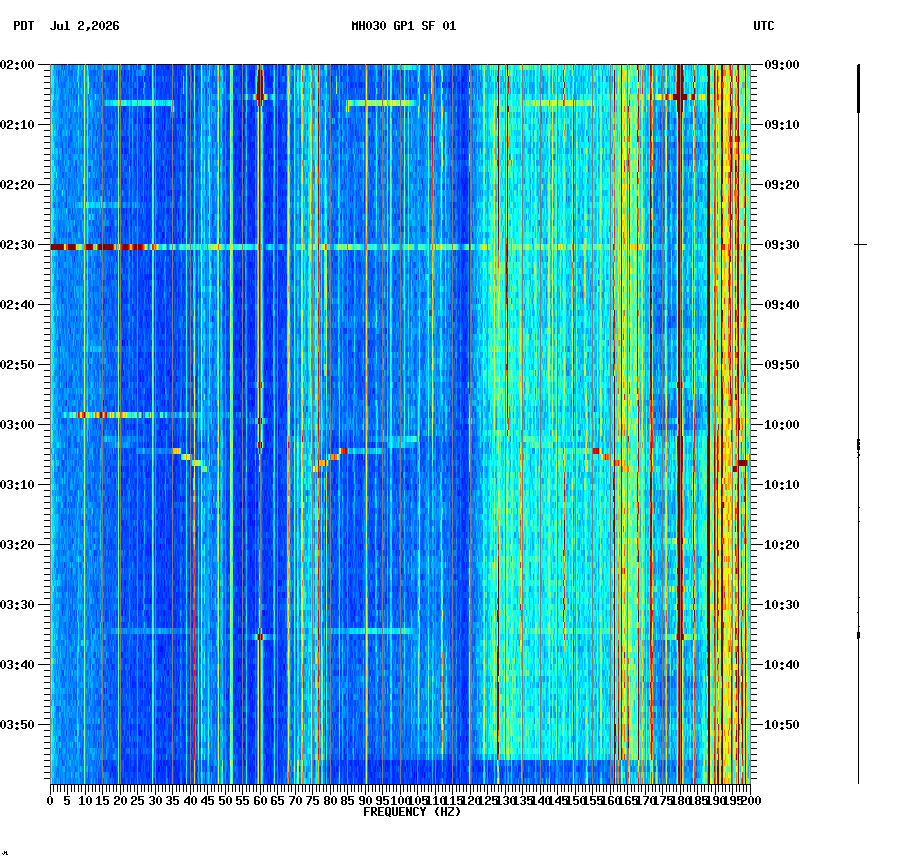Click the '09:10' UTC time label

[782, 124]
